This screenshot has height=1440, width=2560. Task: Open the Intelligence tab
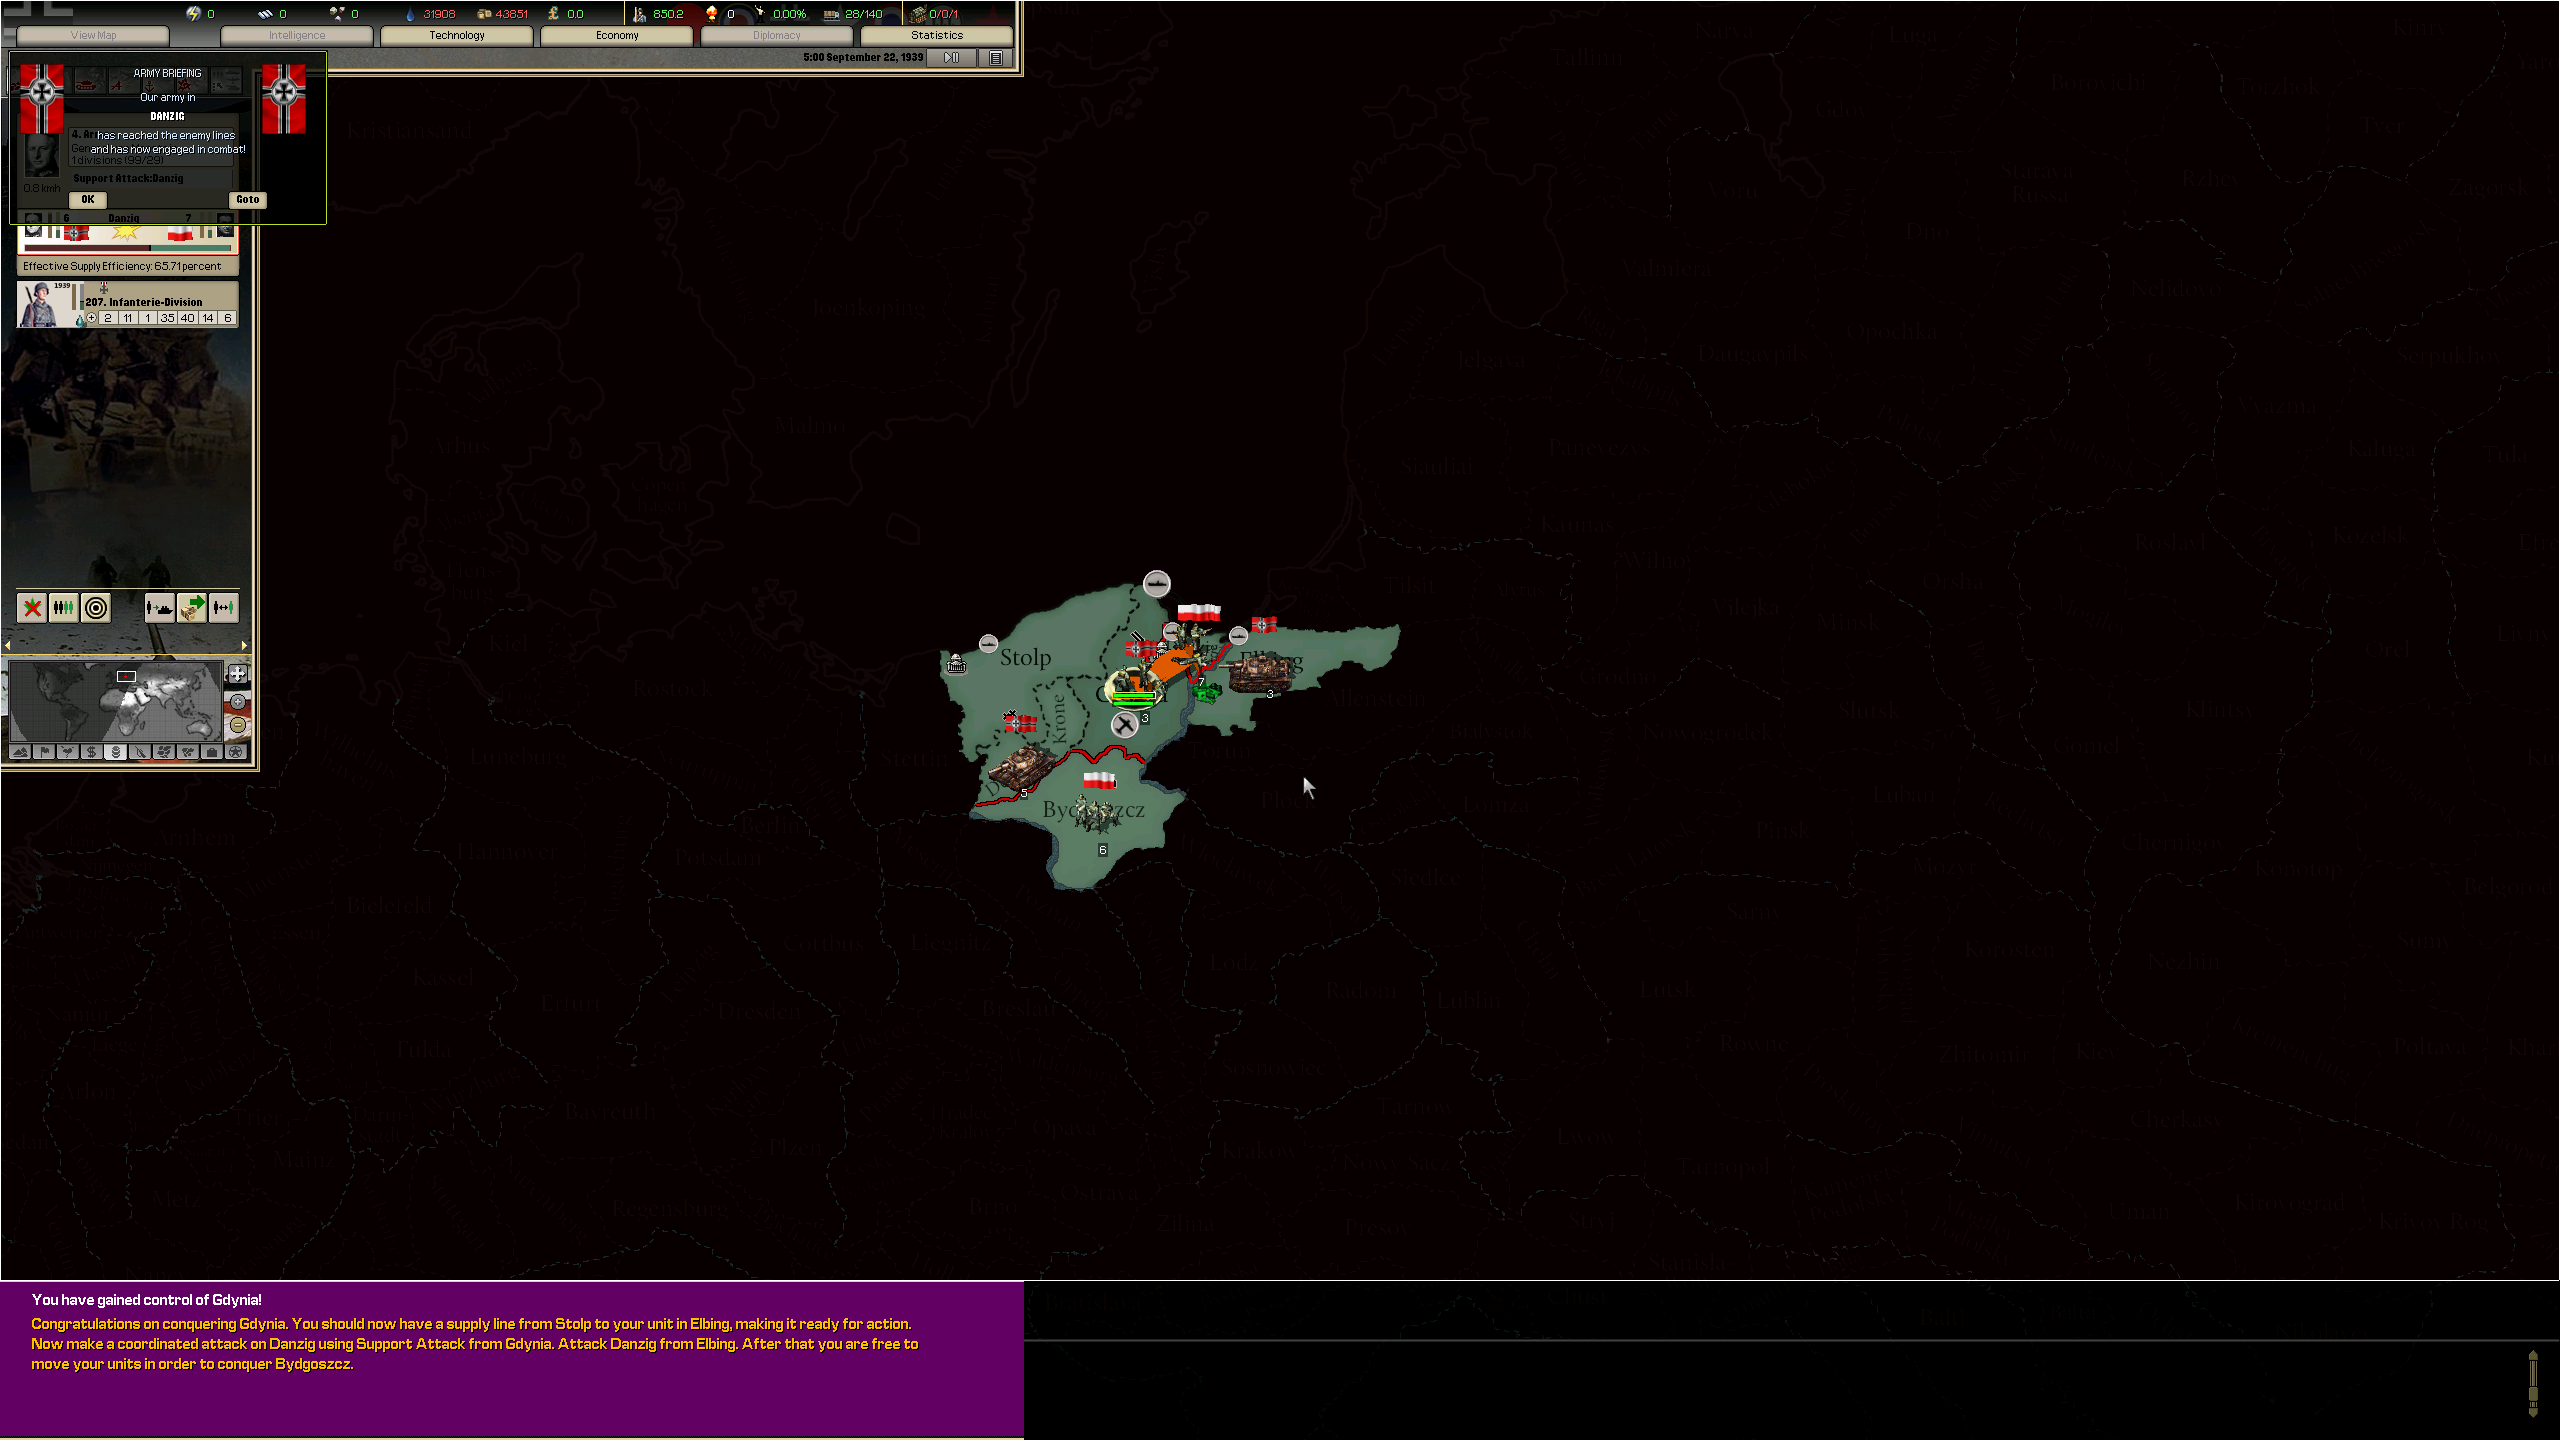pos(297,35)
